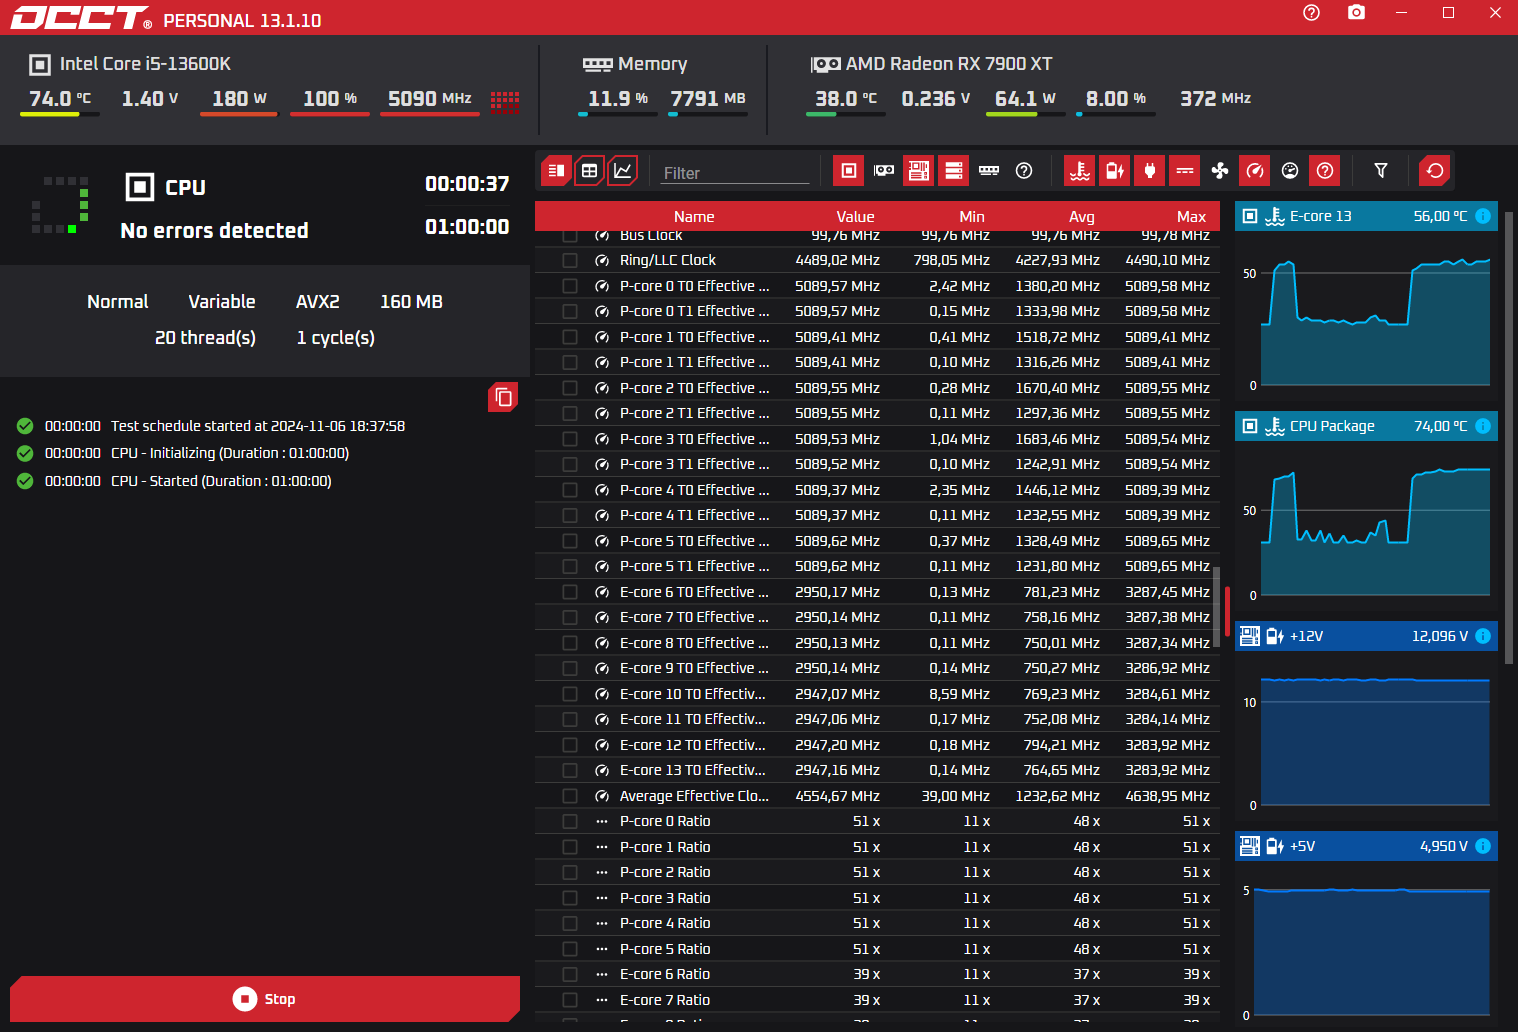Take a screenshot with the camera icon

pos(1356,13)
